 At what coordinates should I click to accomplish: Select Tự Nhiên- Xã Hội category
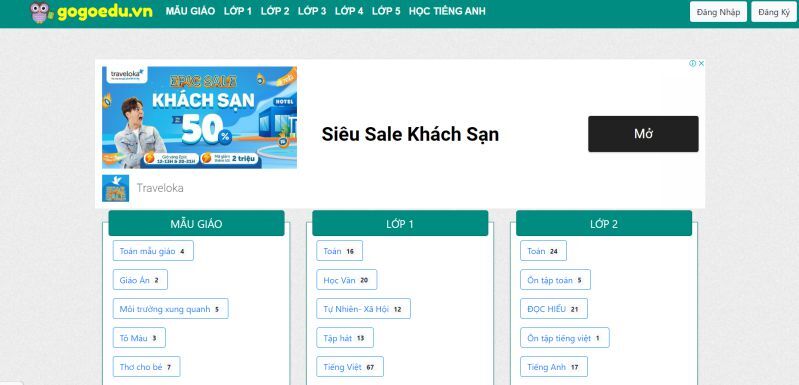click(363, 309)
